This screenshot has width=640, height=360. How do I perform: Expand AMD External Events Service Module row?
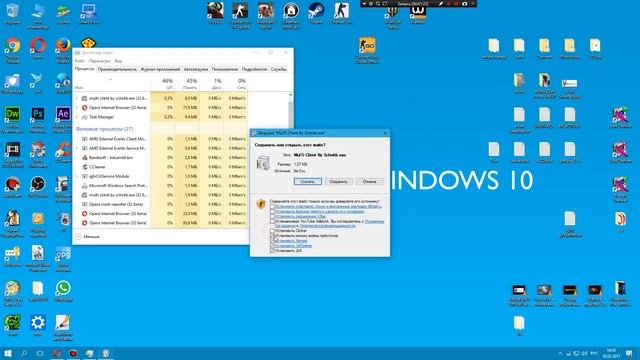click(x=77, y=148)
